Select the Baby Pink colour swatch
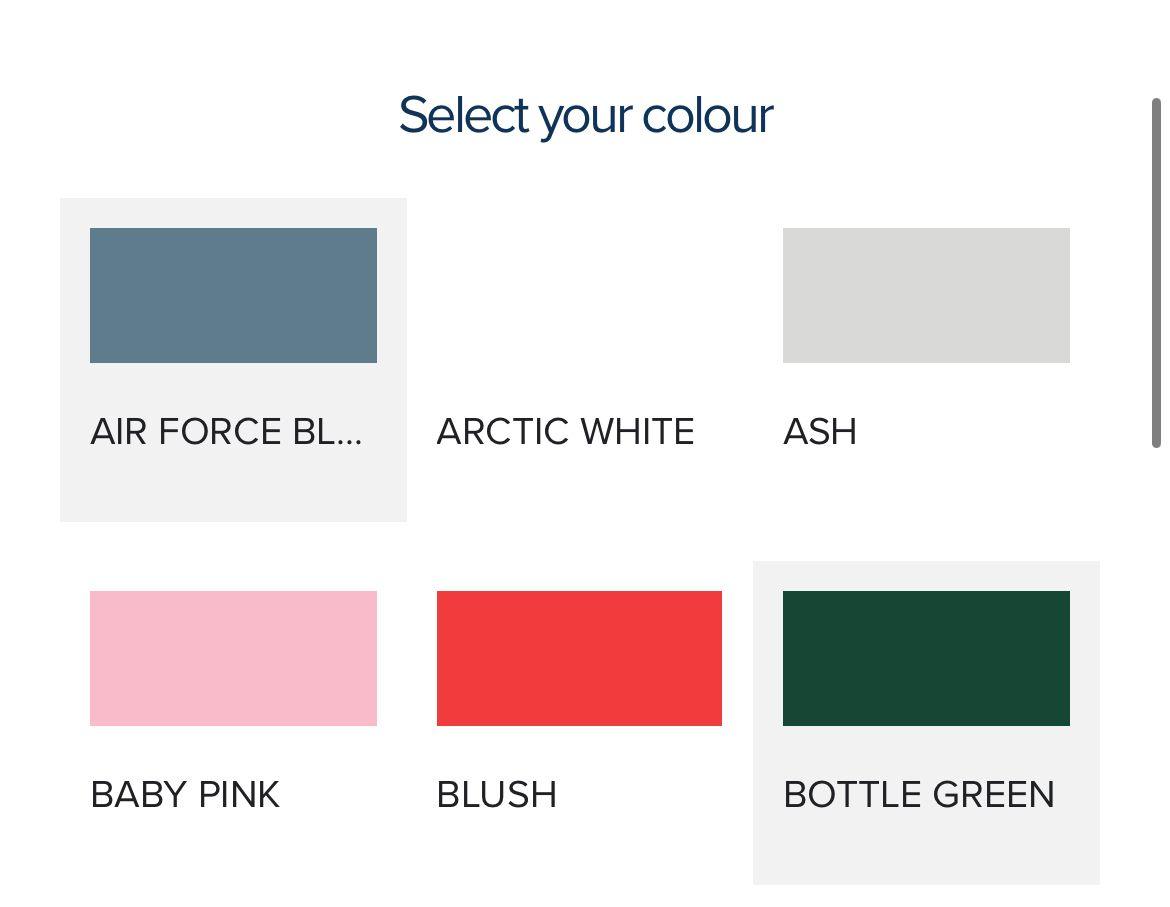This screenshot has width=1170, height=907. click(233, 658)
